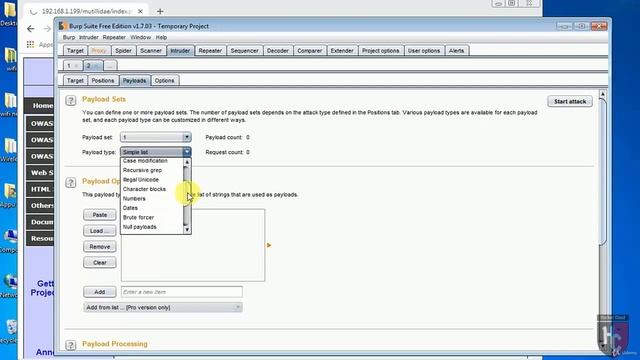
Task: Open the Repeater menu in menu bar
Action: 114,37
